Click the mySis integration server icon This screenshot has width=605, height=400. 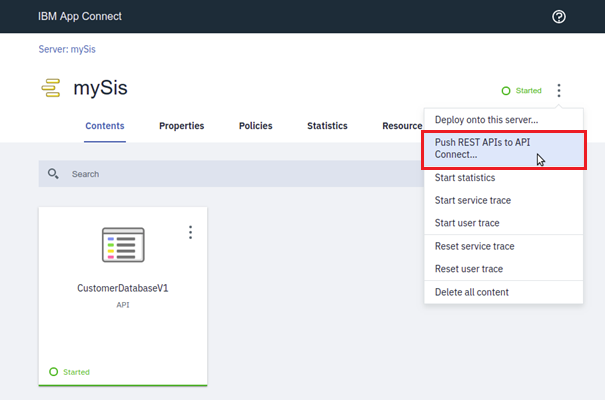point(51,88)
